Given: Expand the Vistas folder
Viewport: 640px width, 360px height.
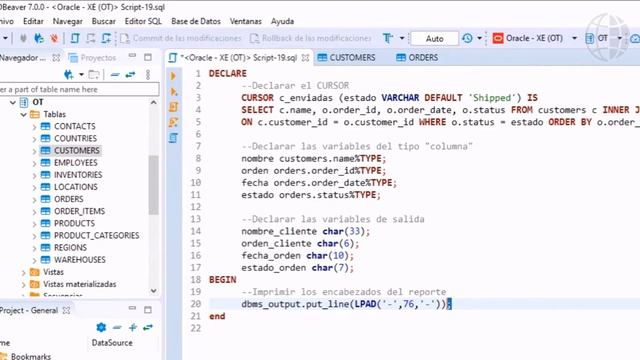Looking at the screenshot, I should pyautogui.click(x=23, y=272).
